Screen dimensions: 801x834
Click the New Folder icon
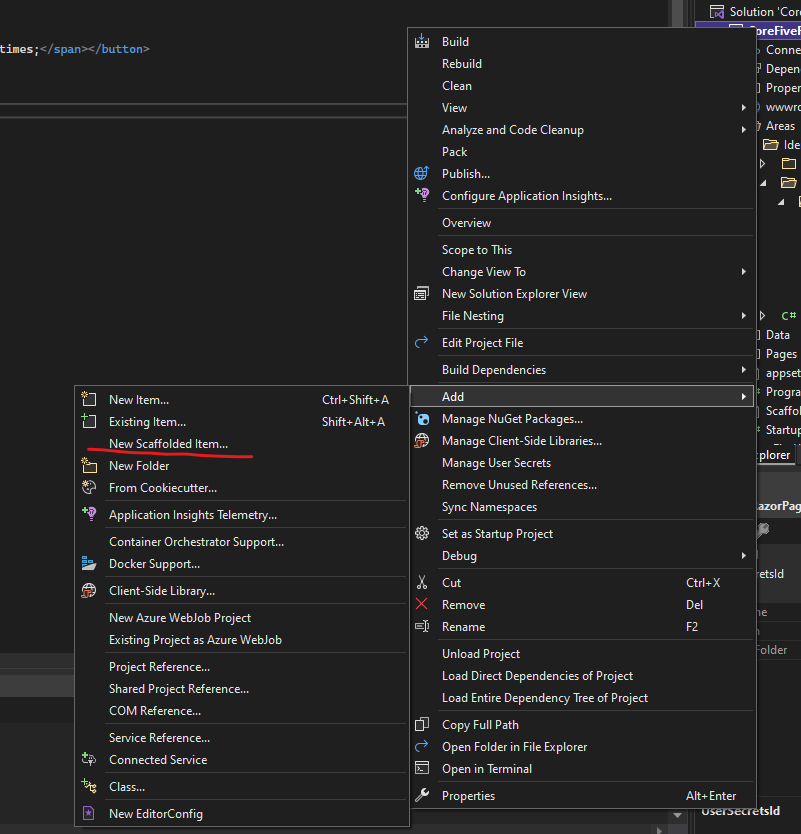click(89, 465)
